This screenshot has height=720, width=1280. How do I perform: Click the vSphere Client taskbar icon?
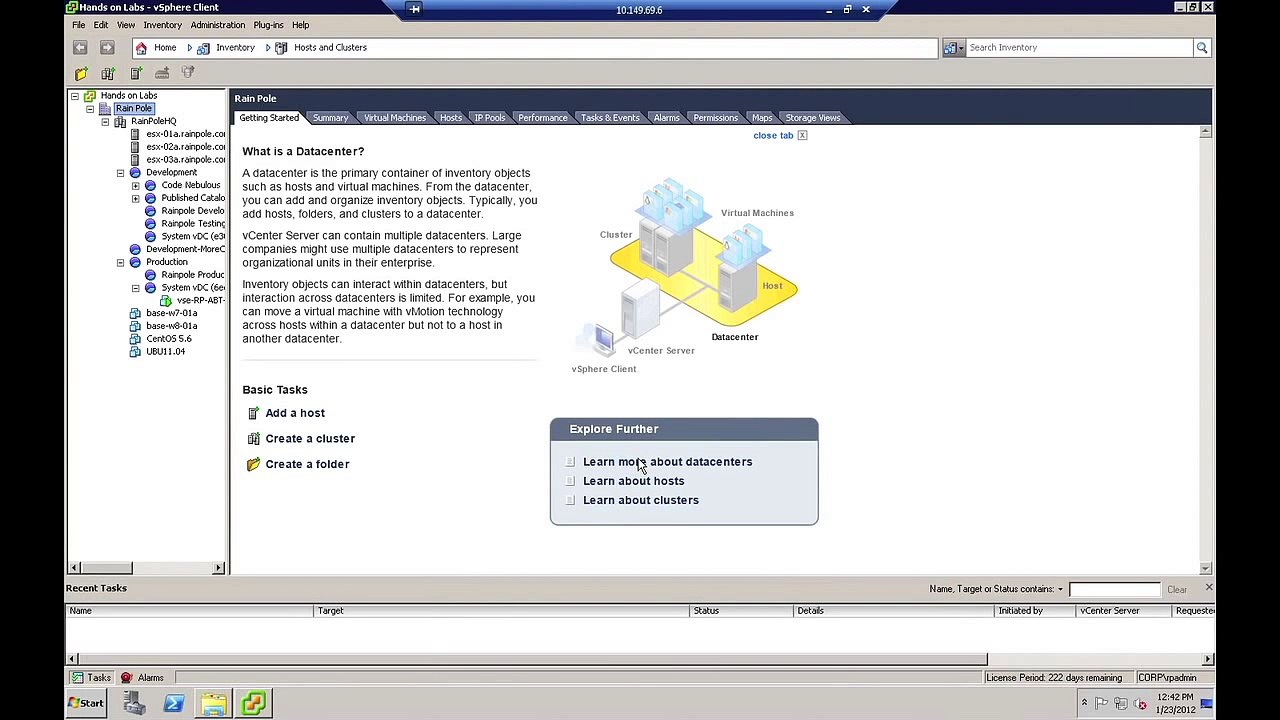[253, 703]
